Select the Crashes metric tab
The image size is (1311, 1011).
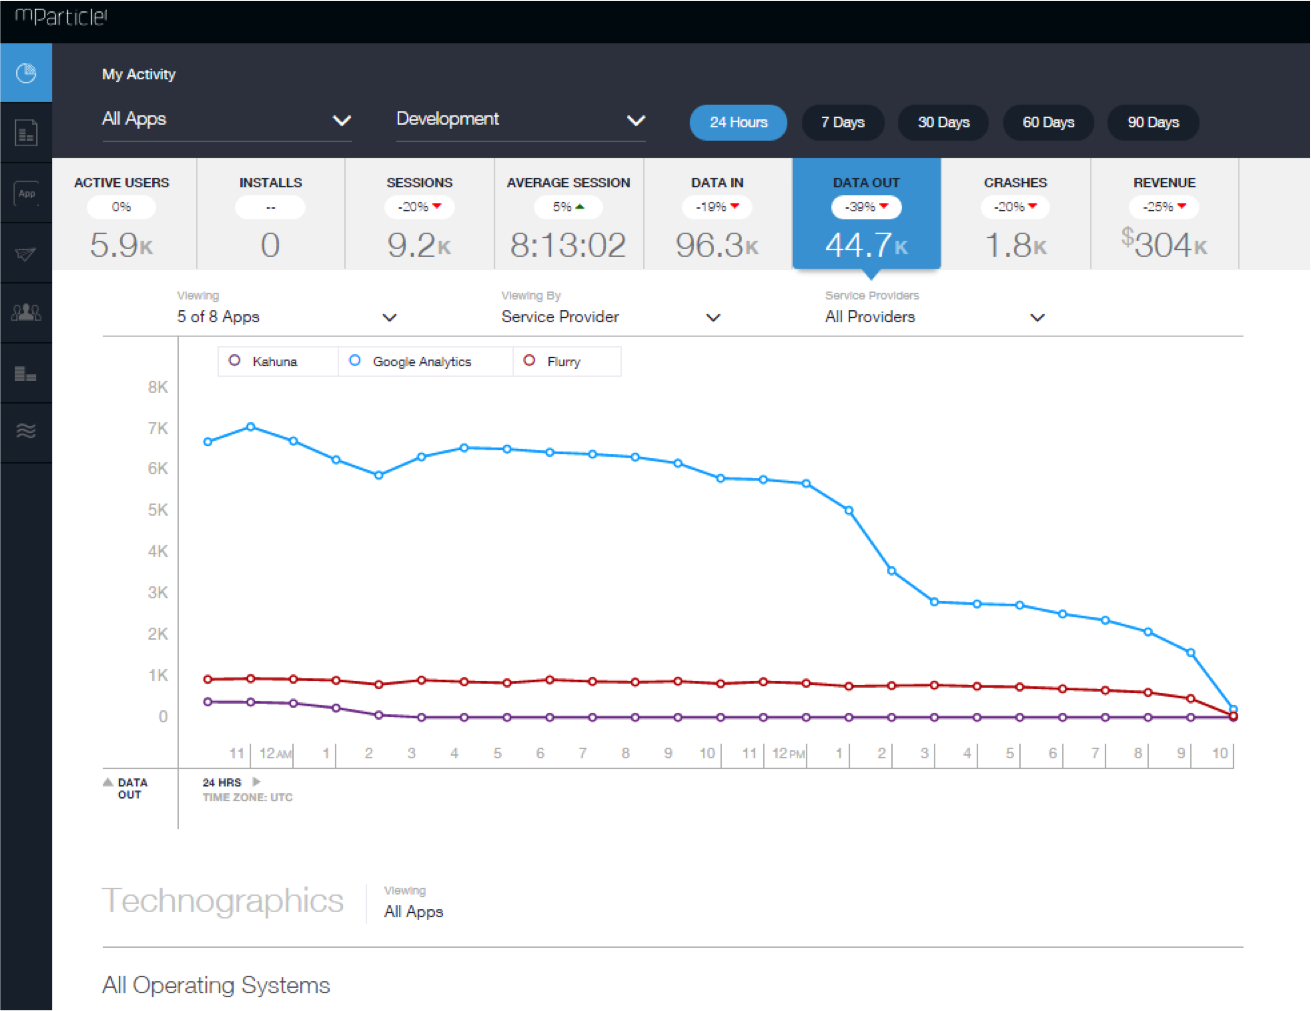point(1015,214)
